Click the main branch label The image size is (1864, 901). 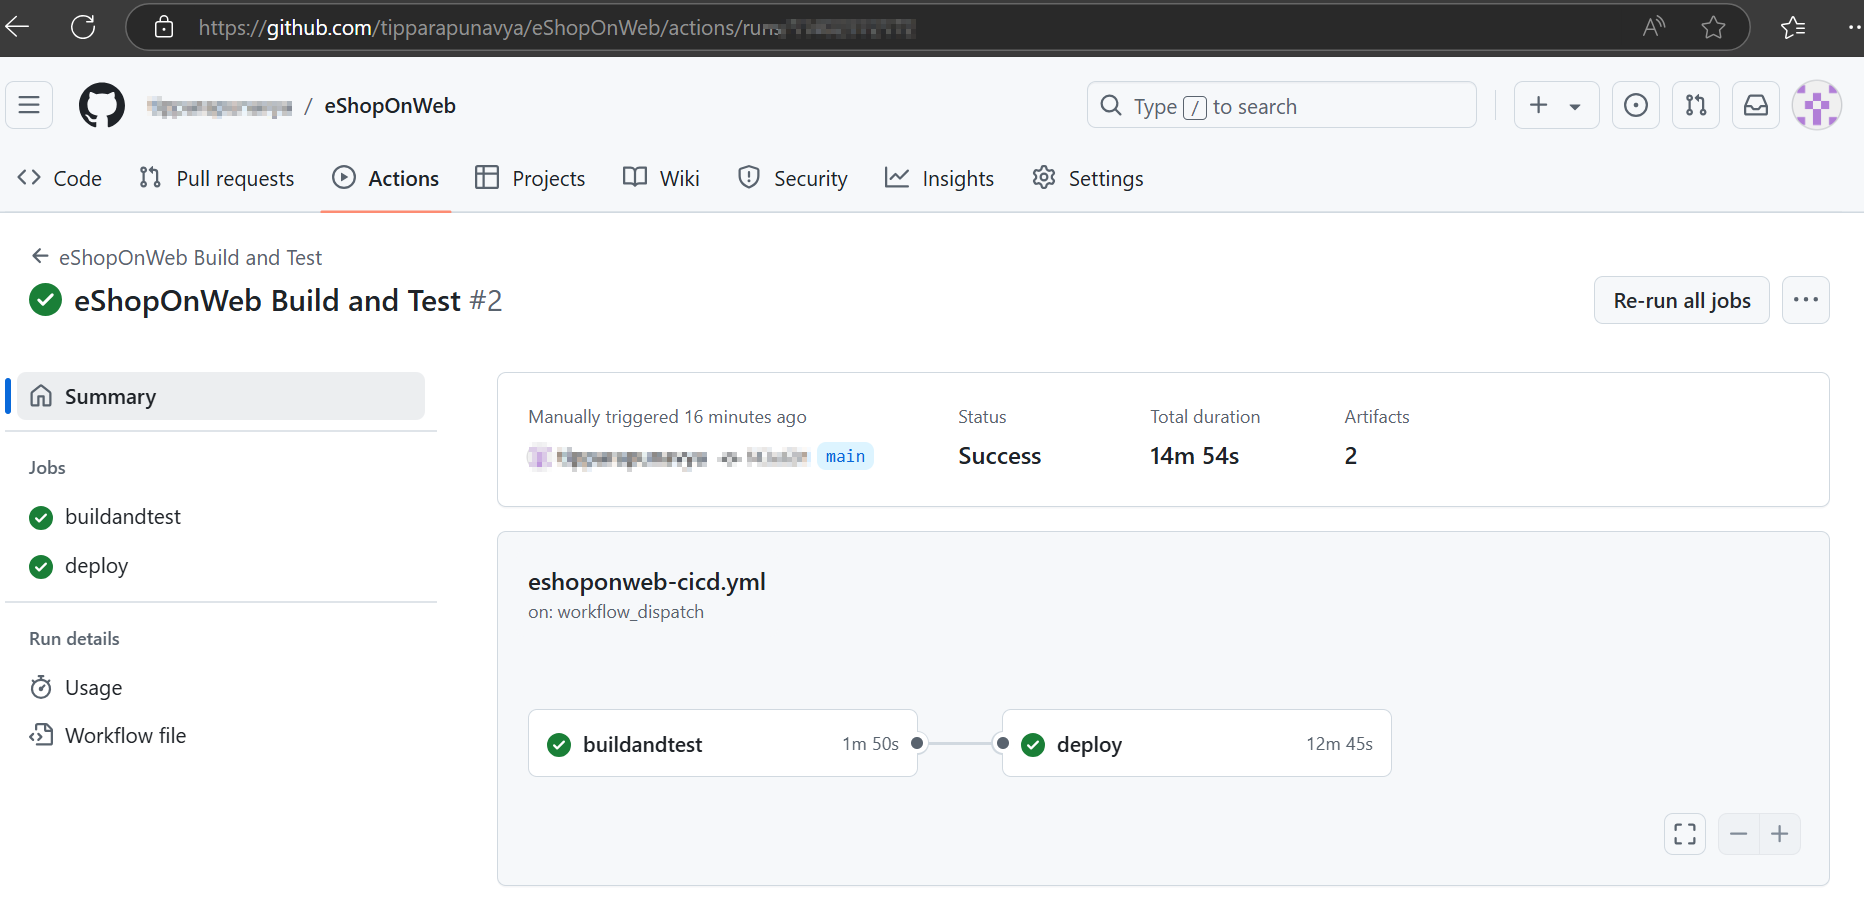point(845,456)
